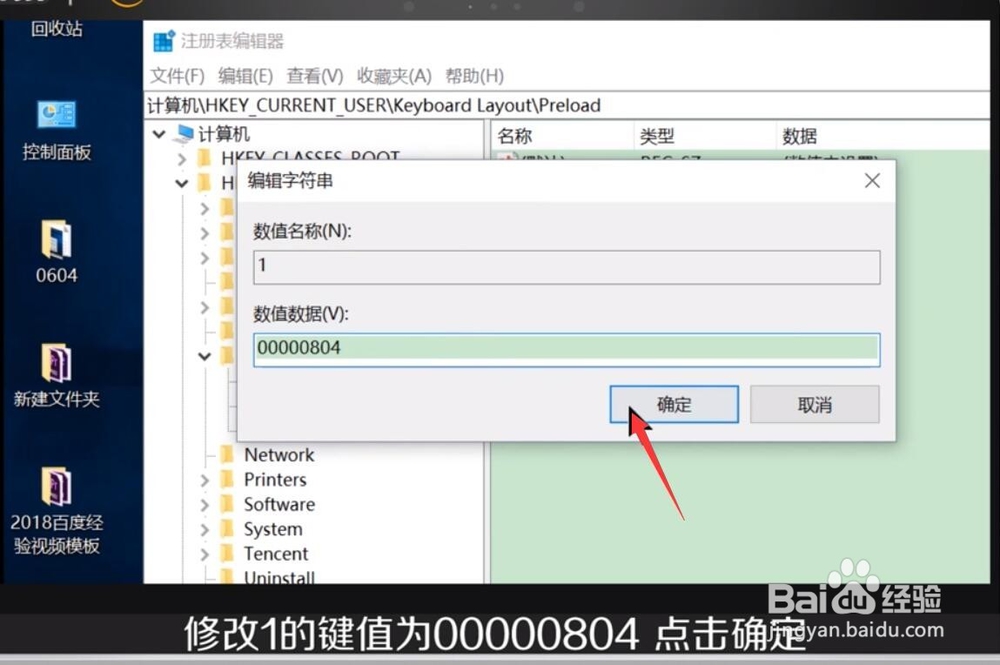Select the 控制面板 desktop icon
The width and height of the screenshot is (1000, 665).
57,131
